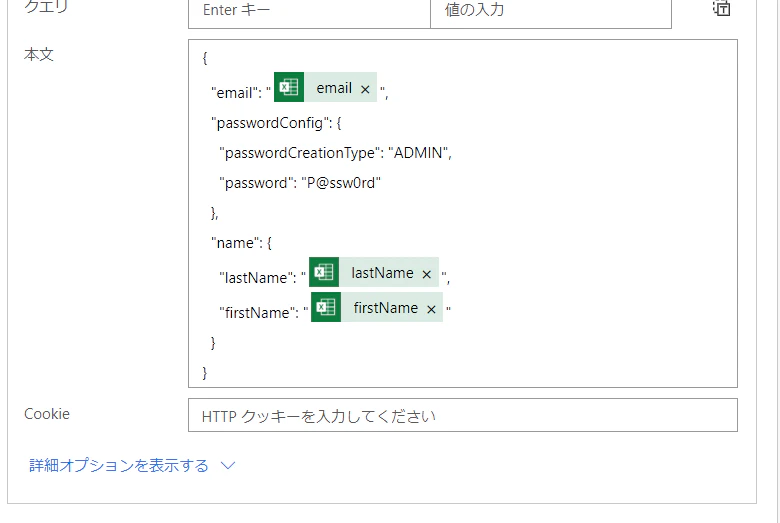The height and width of the screenshot is (523, 780).
Task: Remove the email dynamic content token
Action: click(x=365, y=89)
